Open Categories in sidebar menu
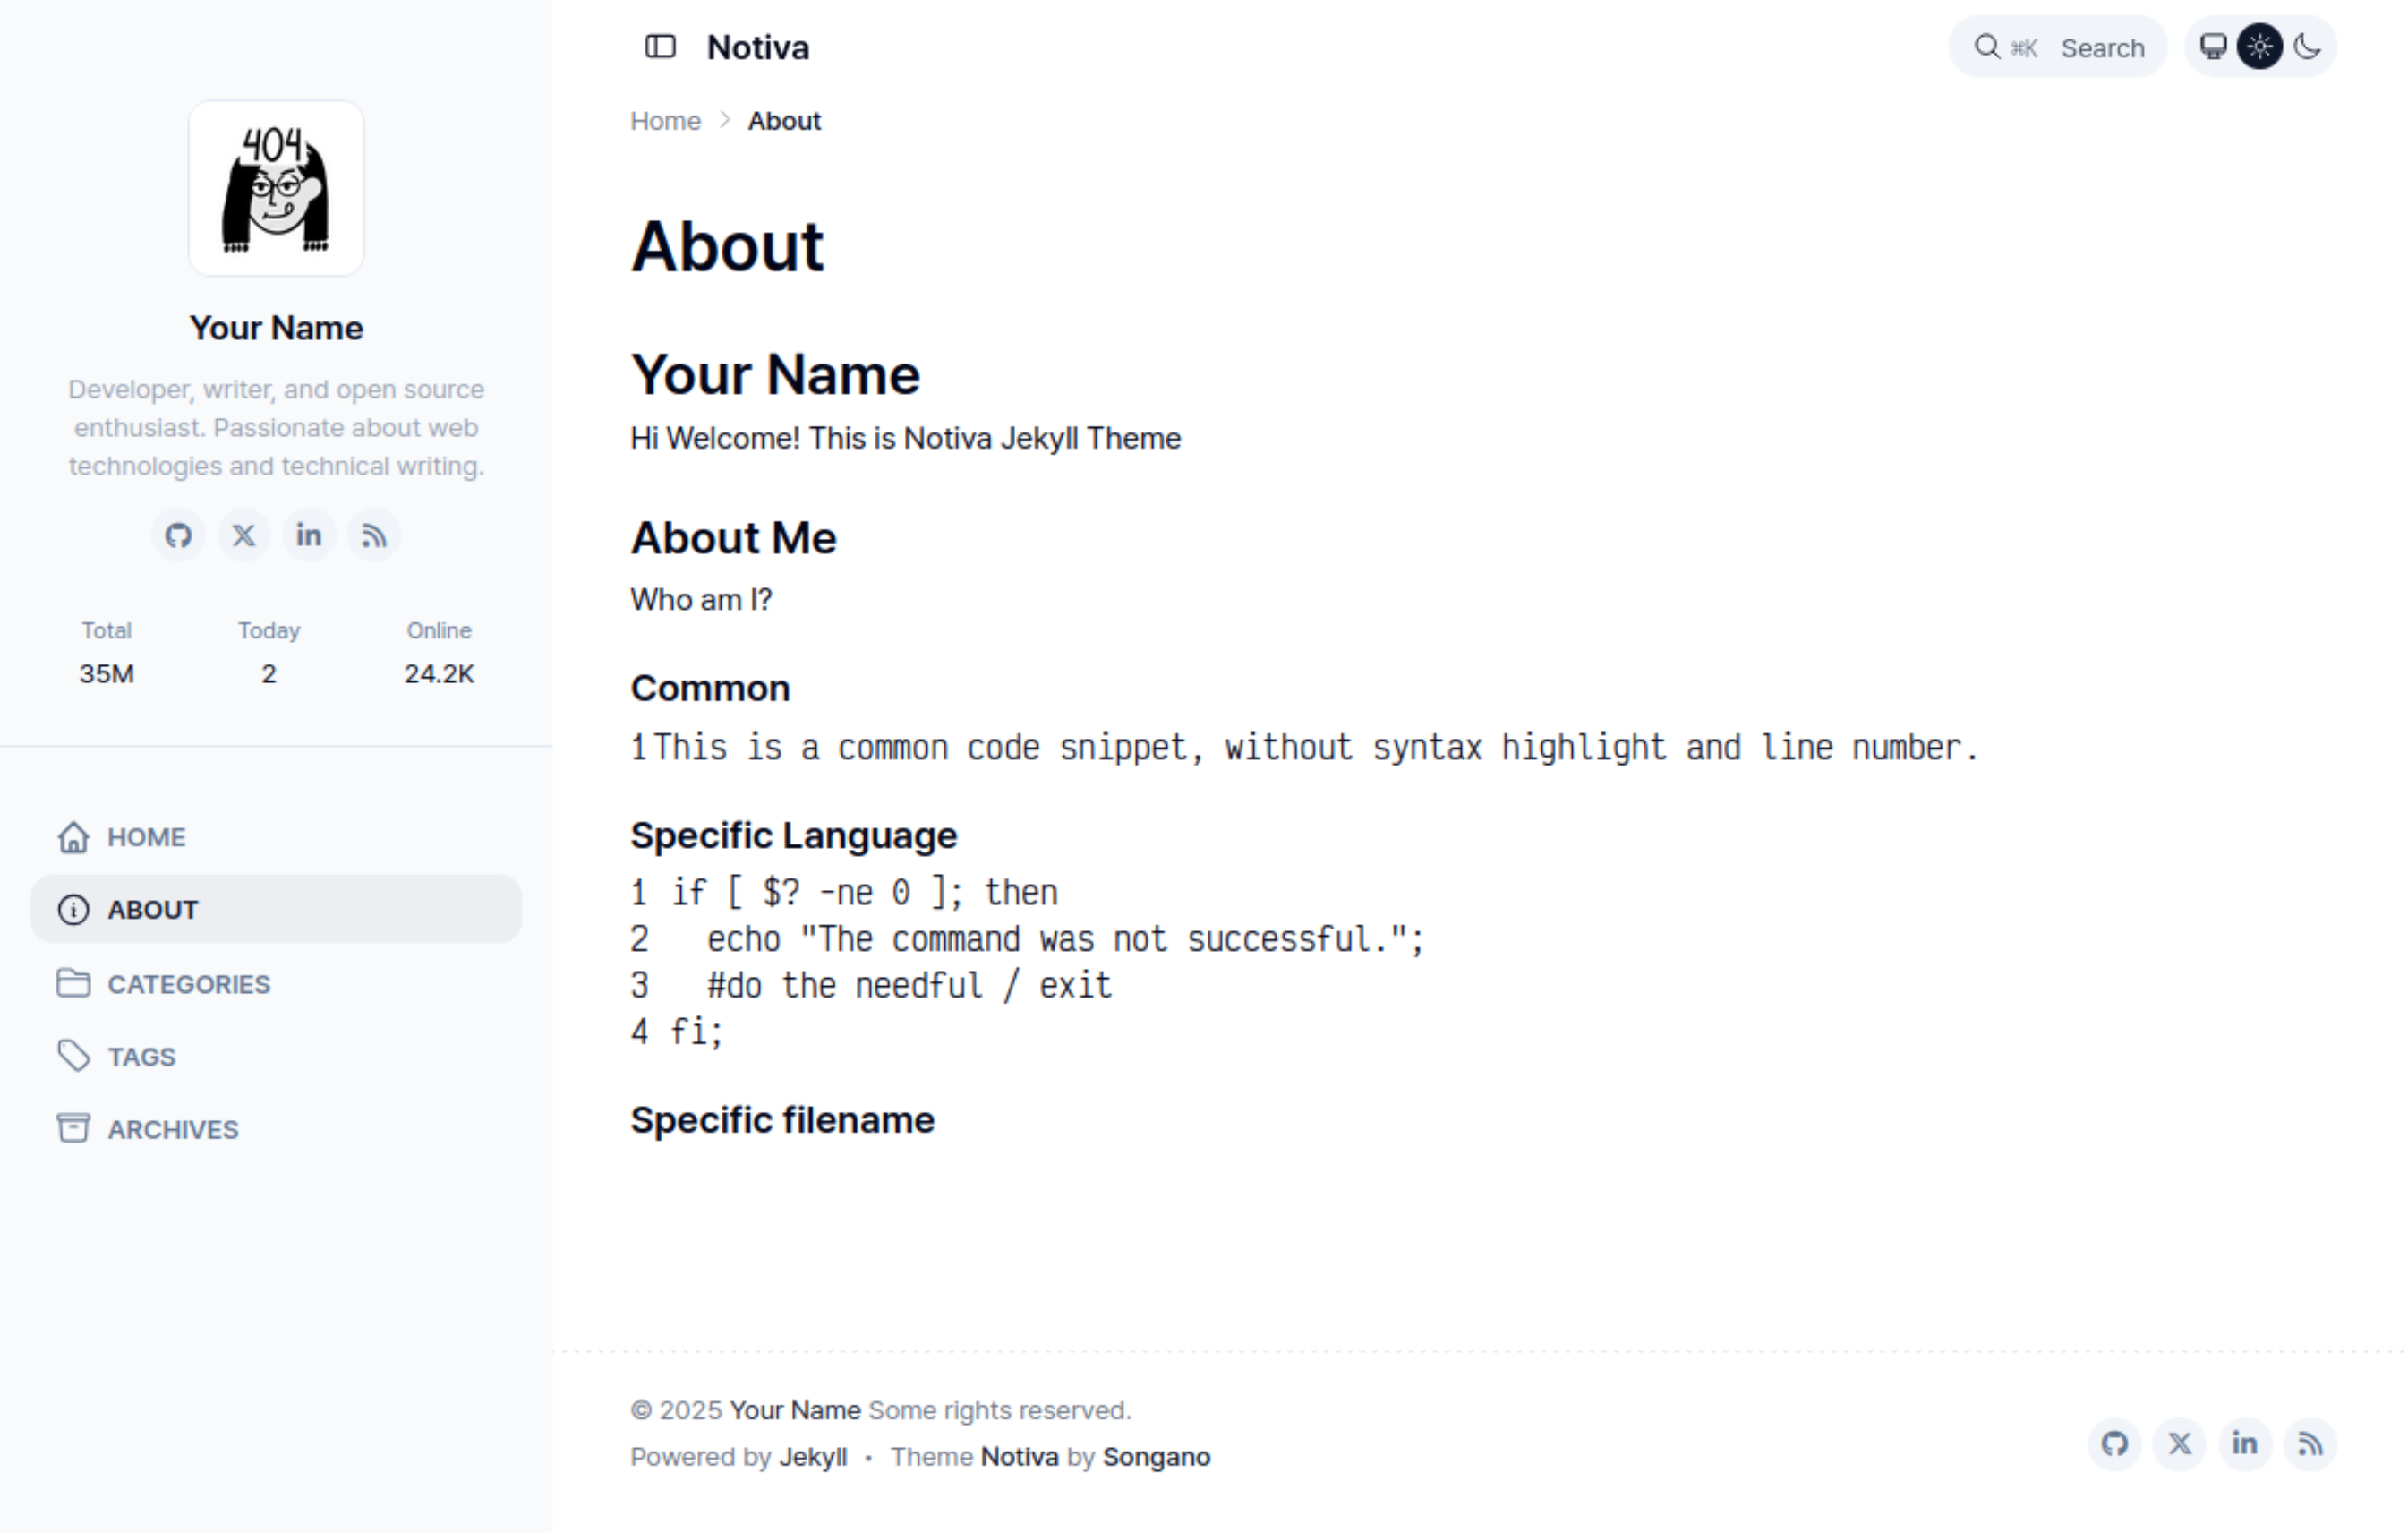Screen dimensions: 2408x1533 point(188,984)
